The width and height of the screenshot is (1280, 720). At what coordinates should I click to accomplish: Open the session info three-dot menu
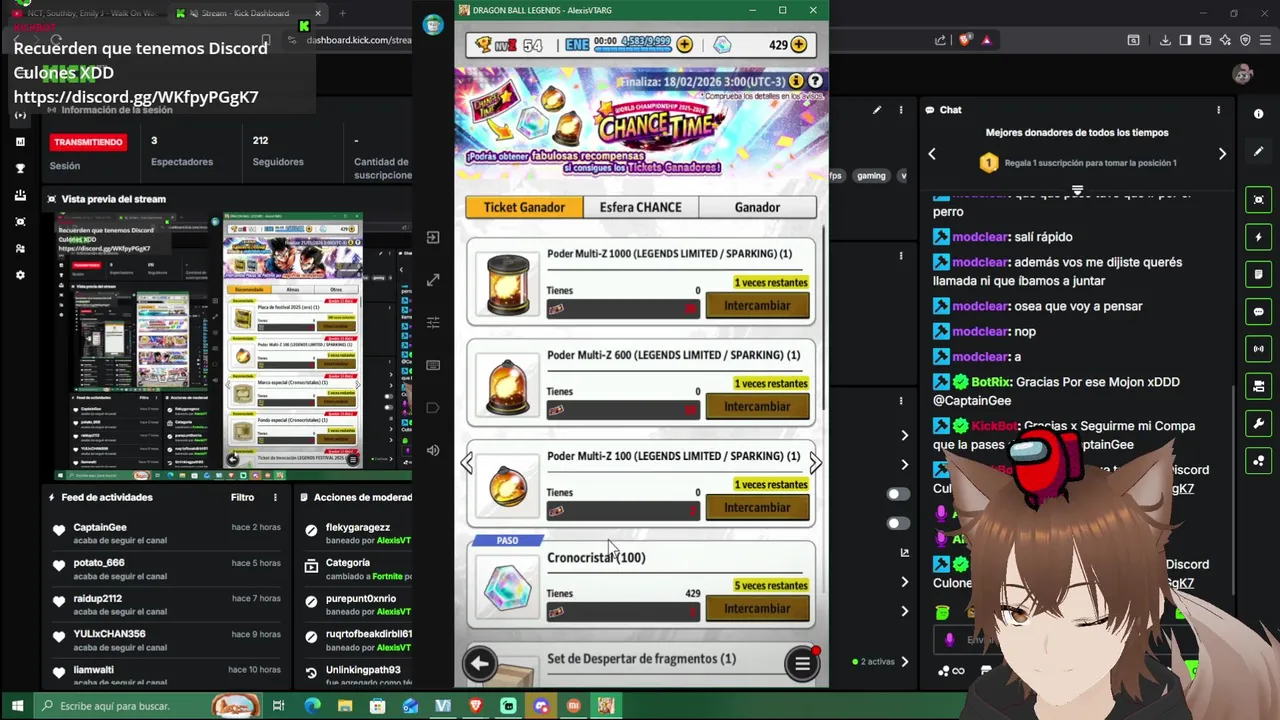coord(901,110)
